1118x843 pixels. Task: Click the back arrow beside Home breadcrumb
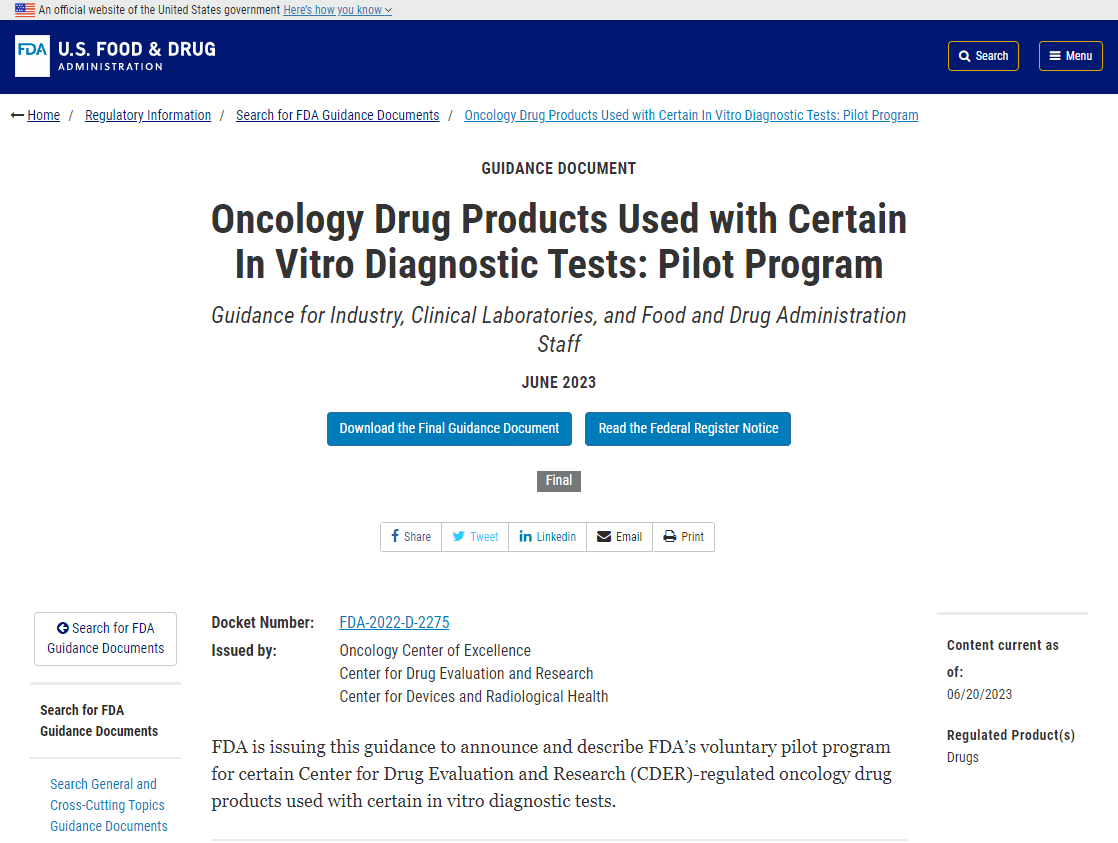click(17, 116)
